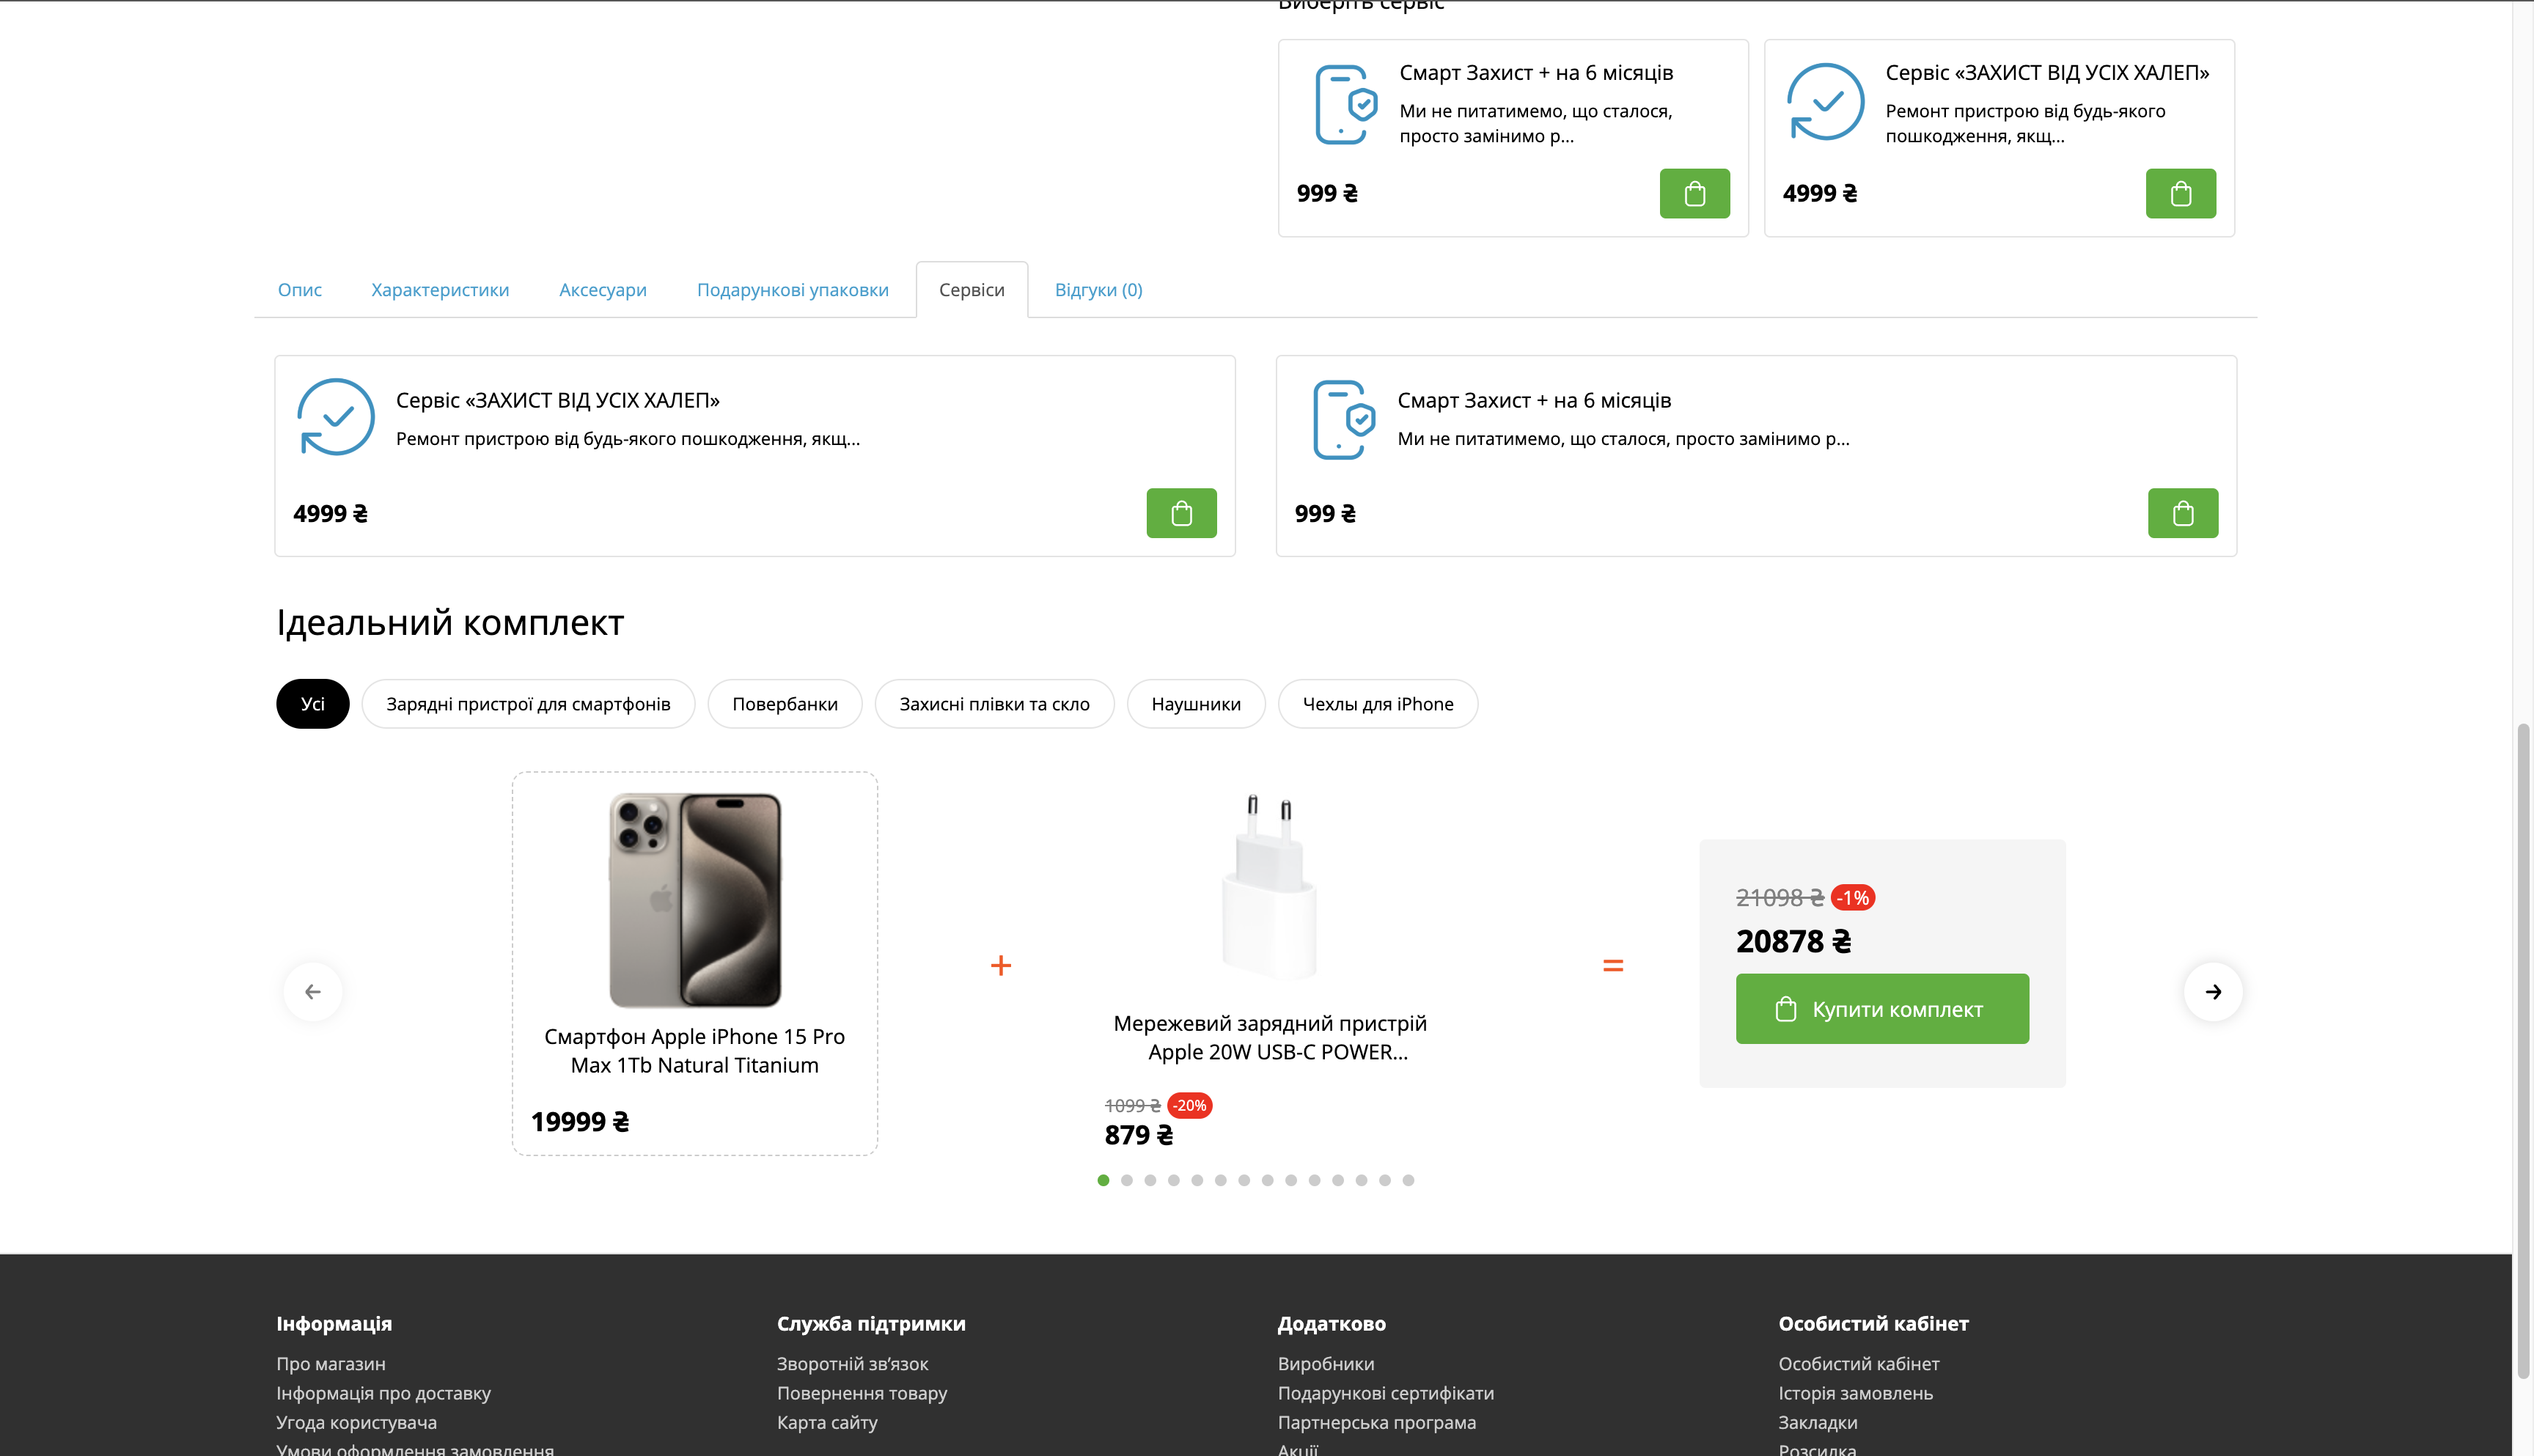Show next bundle with right arrow
Image resolution: width=2534 pixels, height=1456 pixels.
coord(2213,991)
